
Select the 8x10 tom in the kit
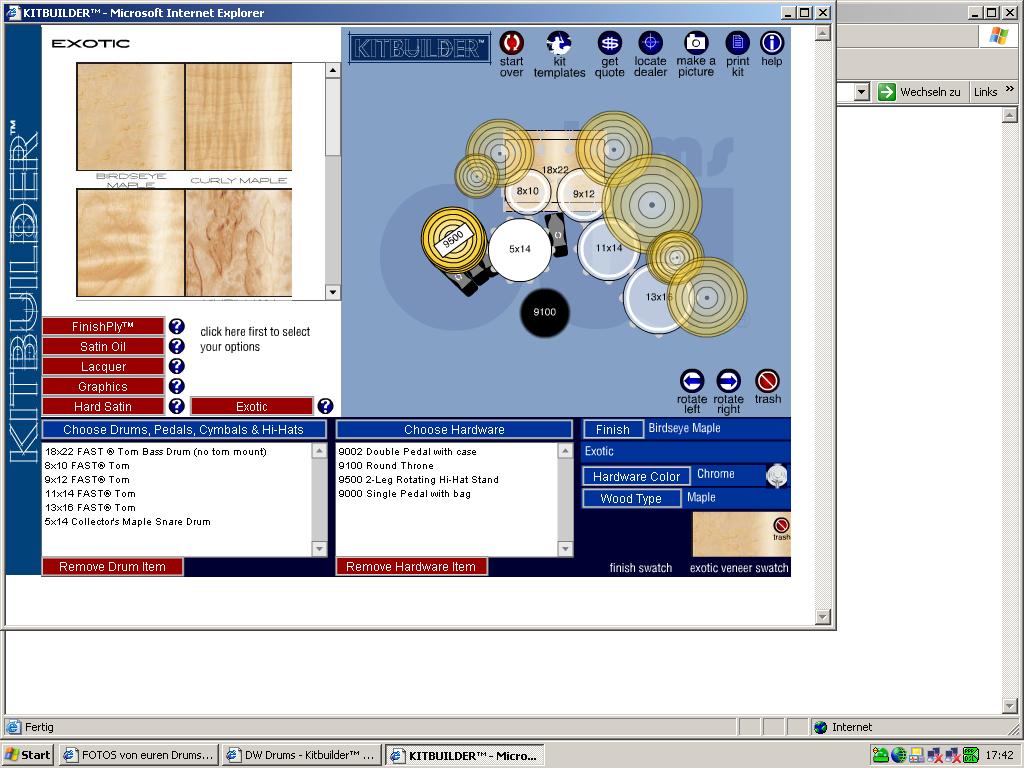coord(528,191)
